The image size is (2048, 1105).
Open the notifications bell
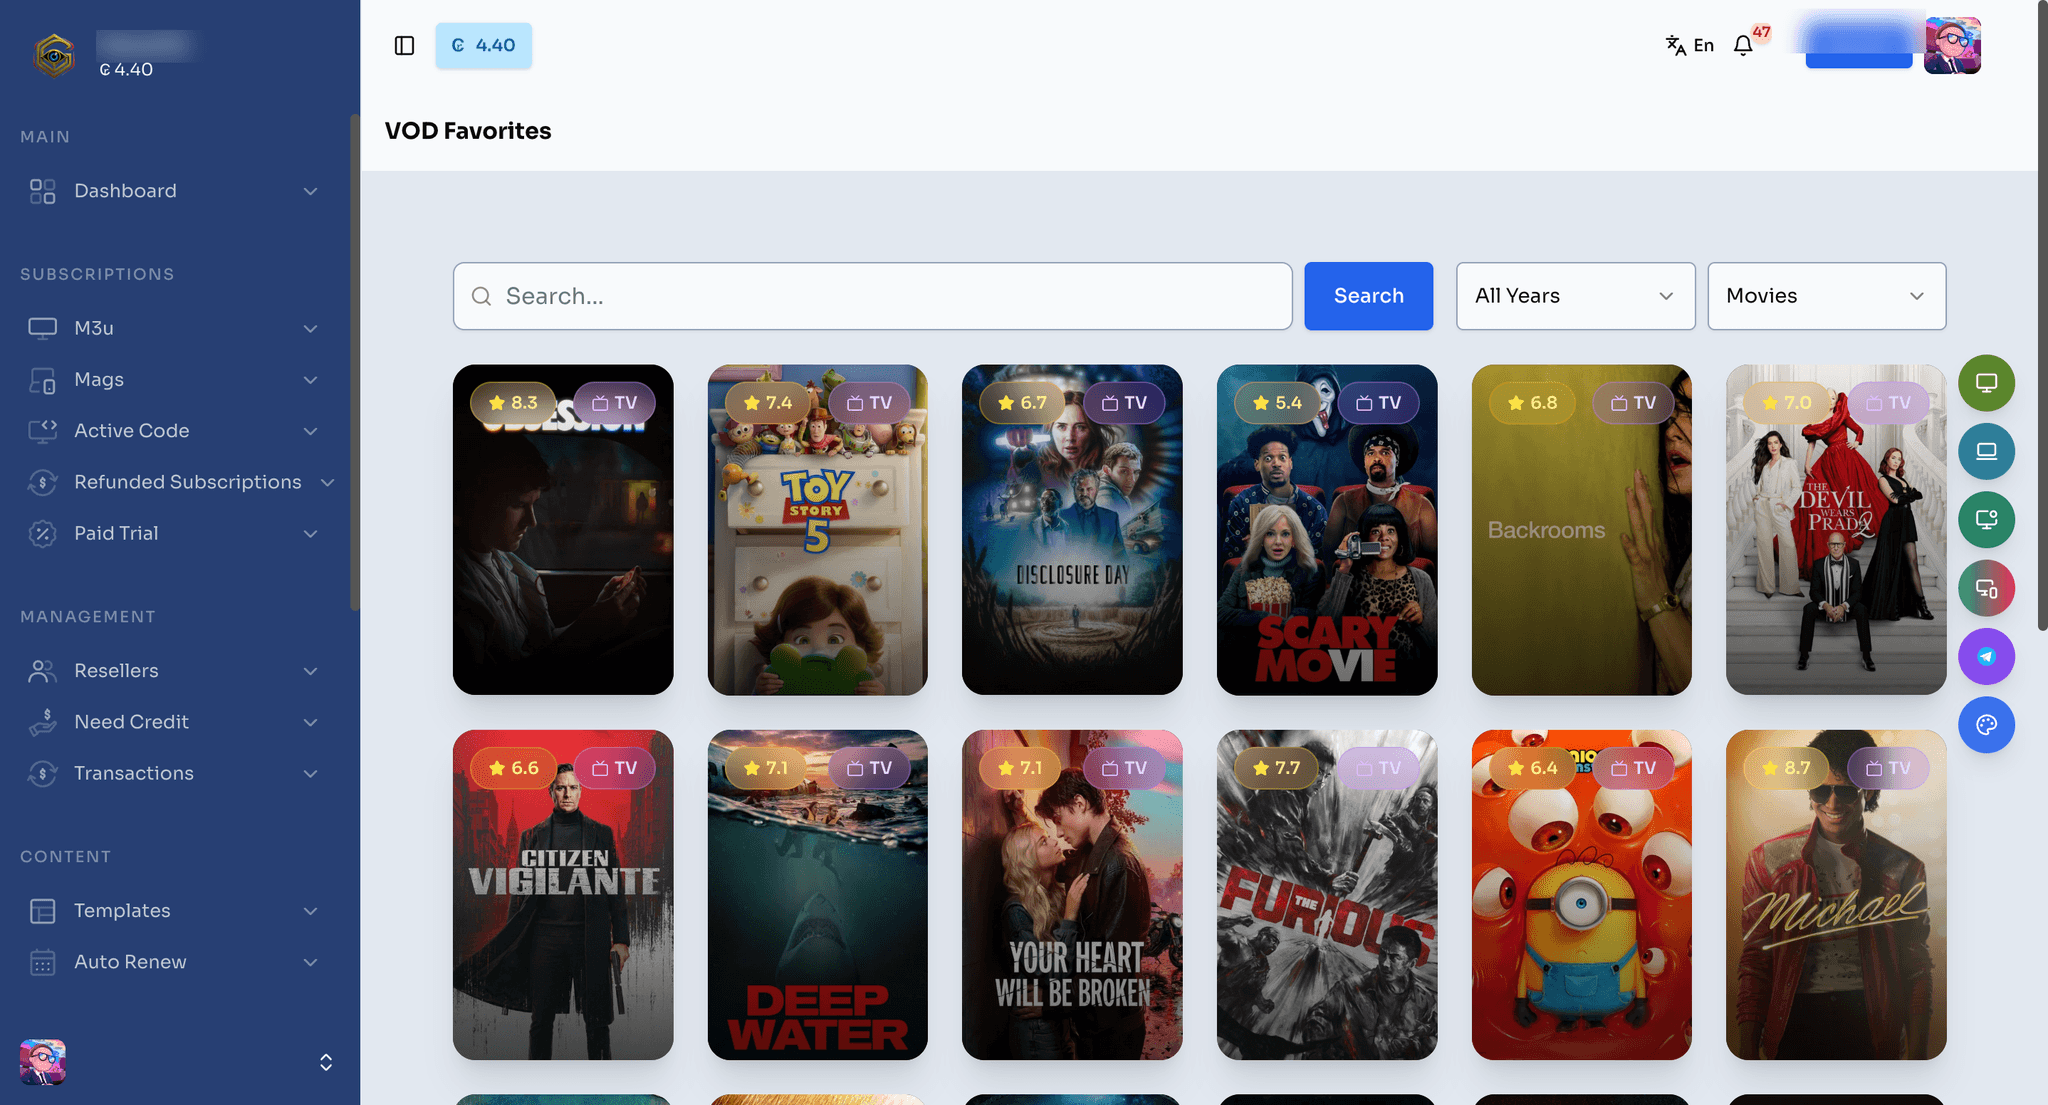1743,46
